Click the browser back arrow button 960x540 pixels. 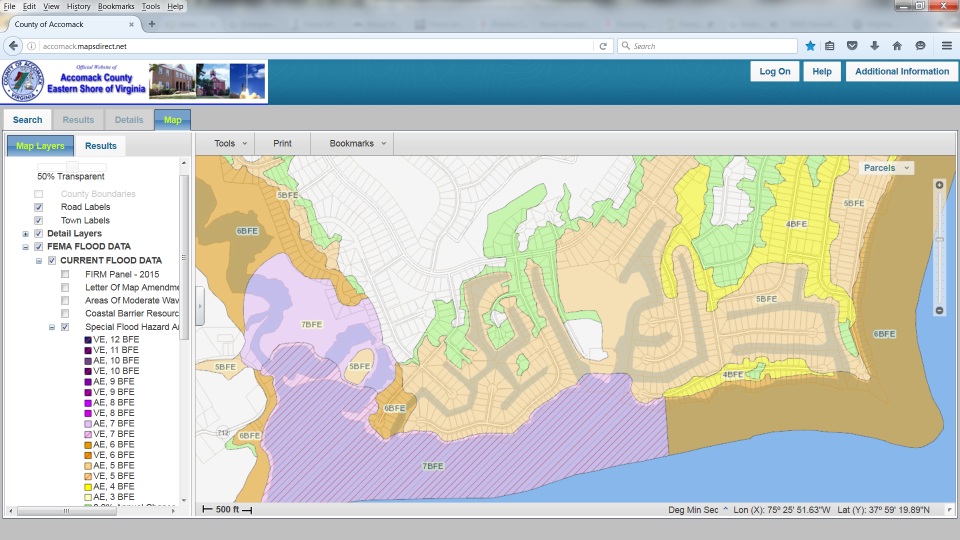pyautogui.click(x=14, y=46)
